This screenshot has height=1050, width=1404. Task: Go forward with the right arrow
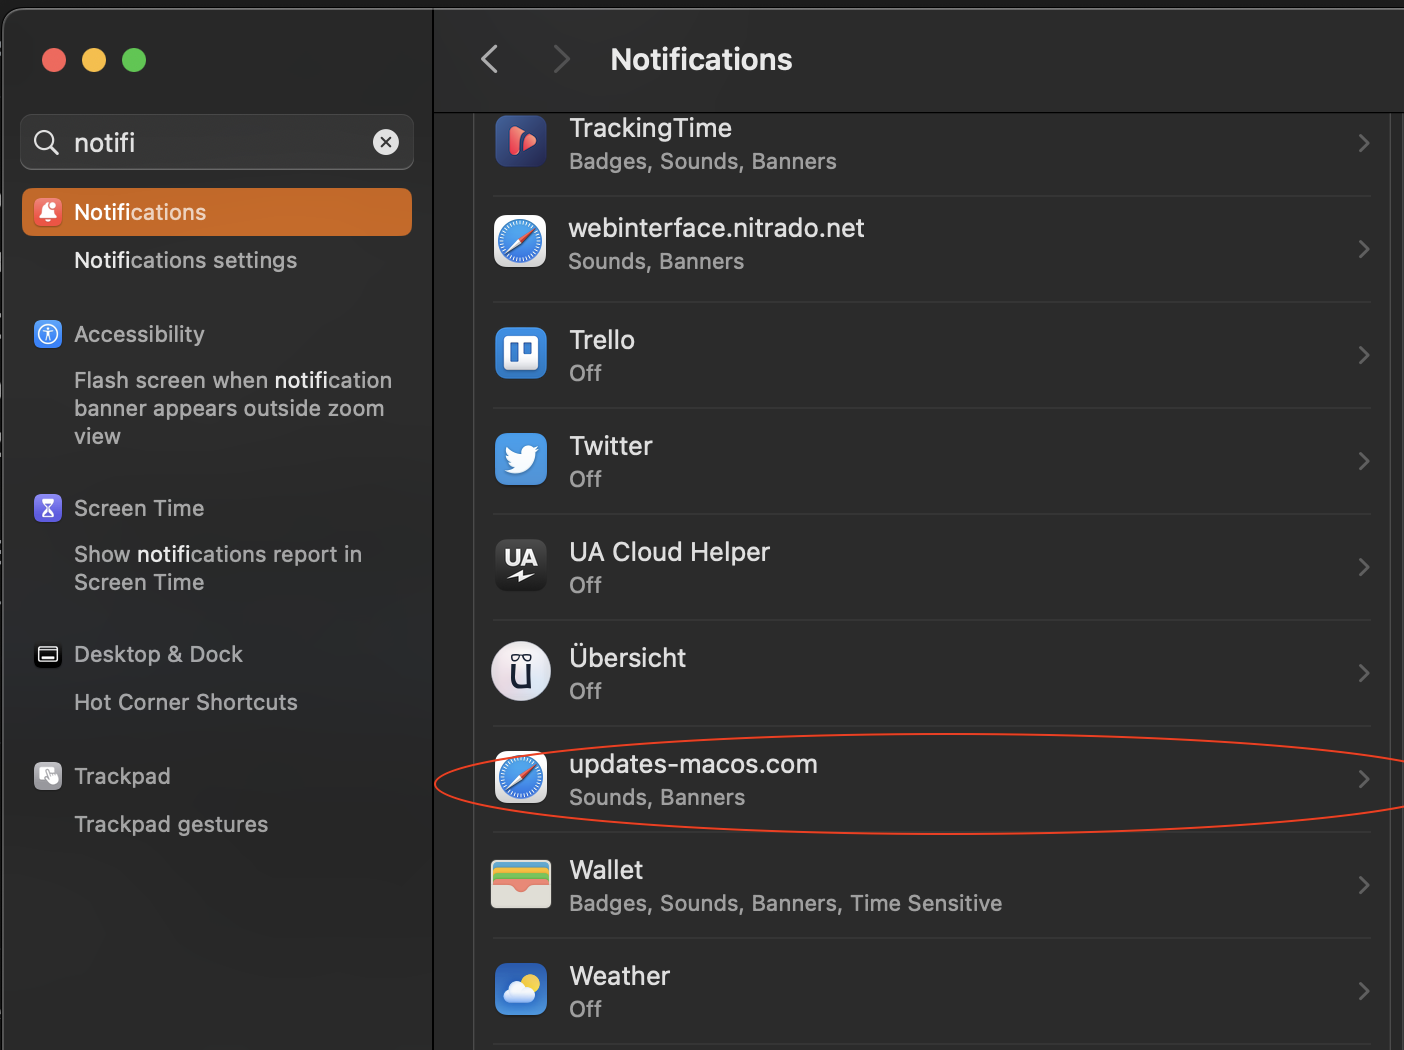[x=561, y=59]
